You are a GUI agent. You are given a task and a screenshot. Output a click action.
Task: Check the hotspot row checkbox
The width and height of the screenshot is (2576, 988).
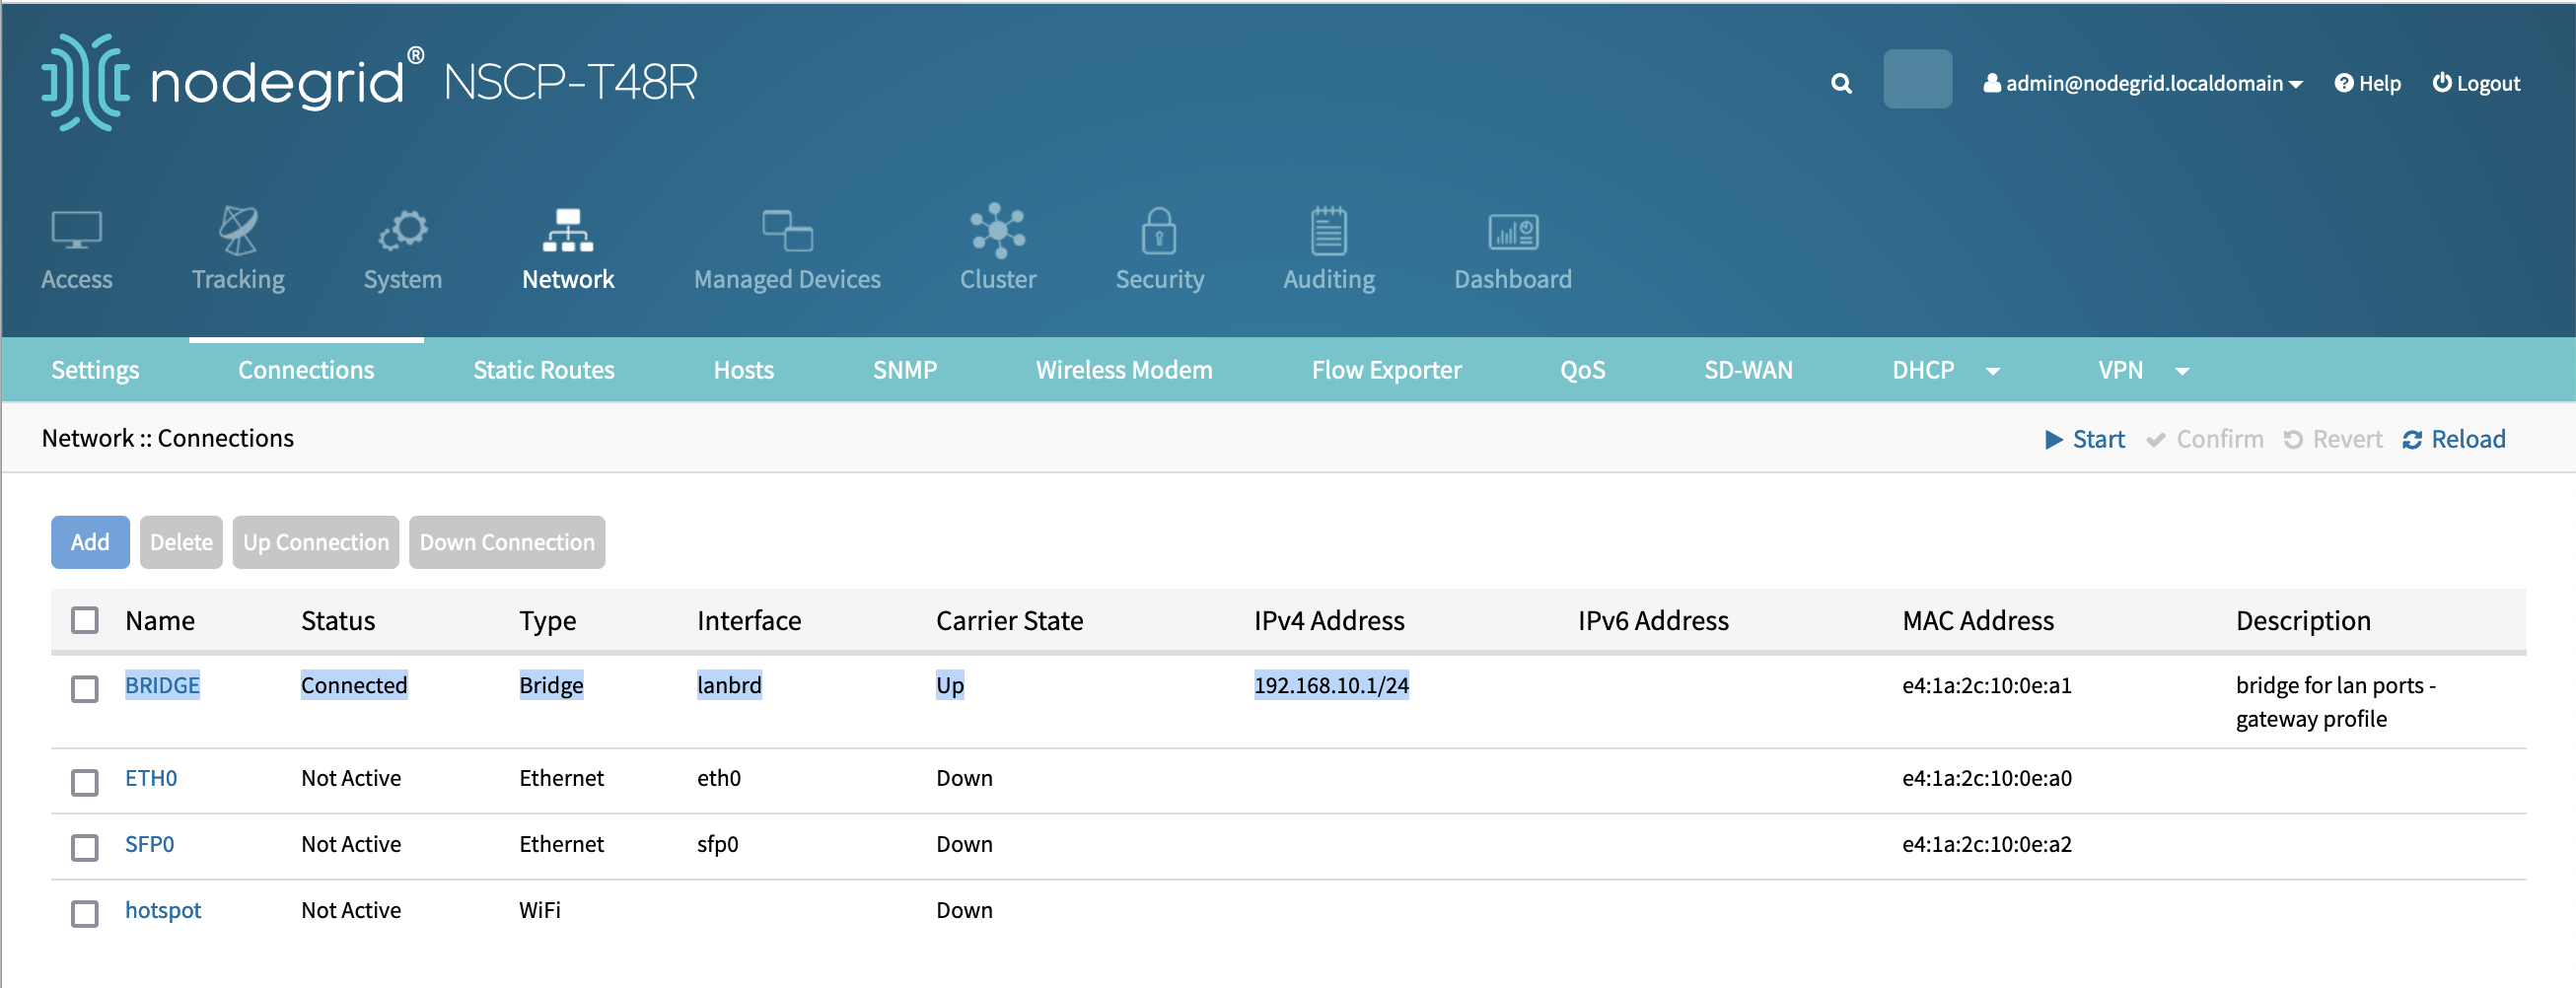point(85,914)
